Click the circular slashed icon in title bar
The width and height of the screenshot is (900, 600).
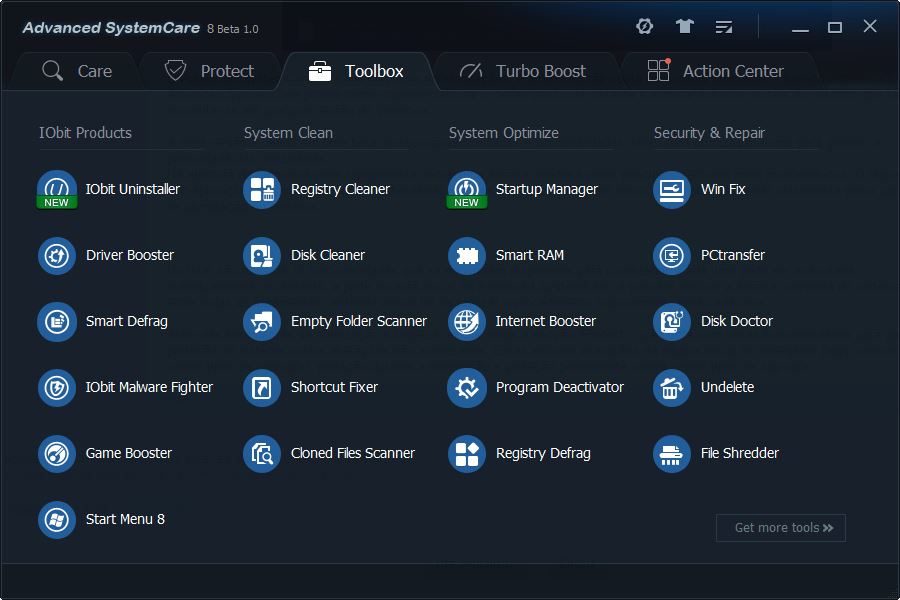(645, 26)
